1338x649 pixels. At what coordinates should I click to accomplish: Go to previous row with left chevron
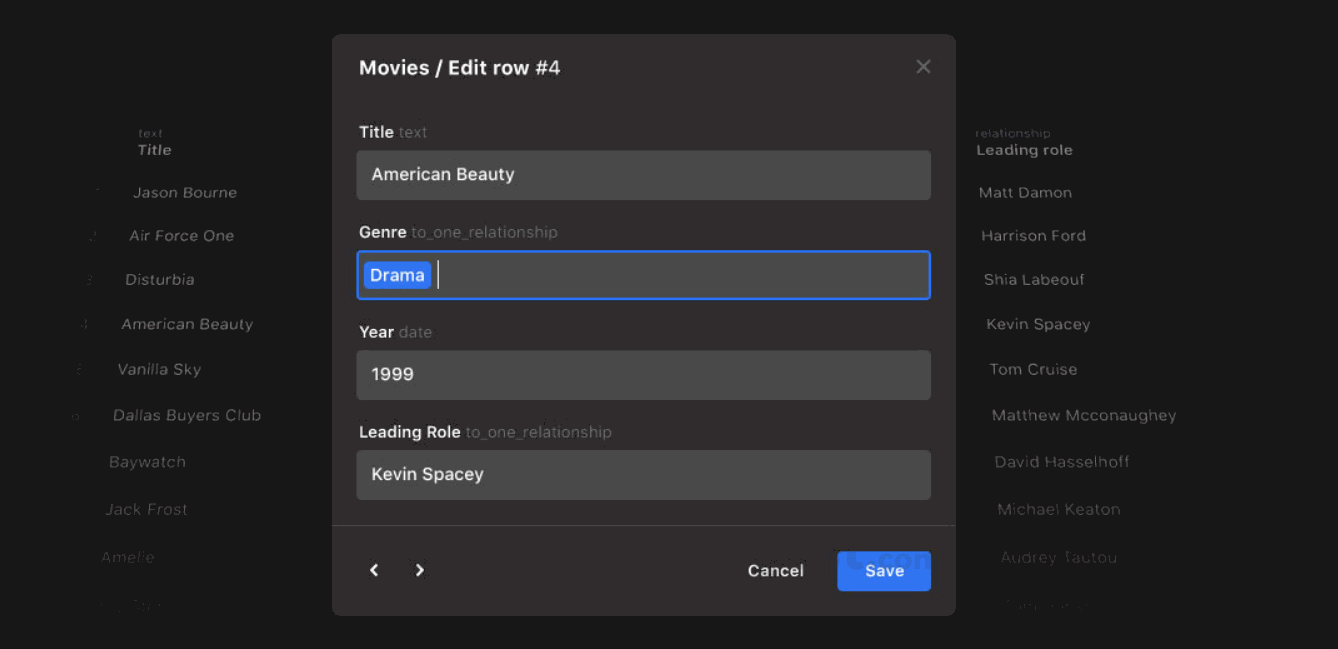coord(374,570)
